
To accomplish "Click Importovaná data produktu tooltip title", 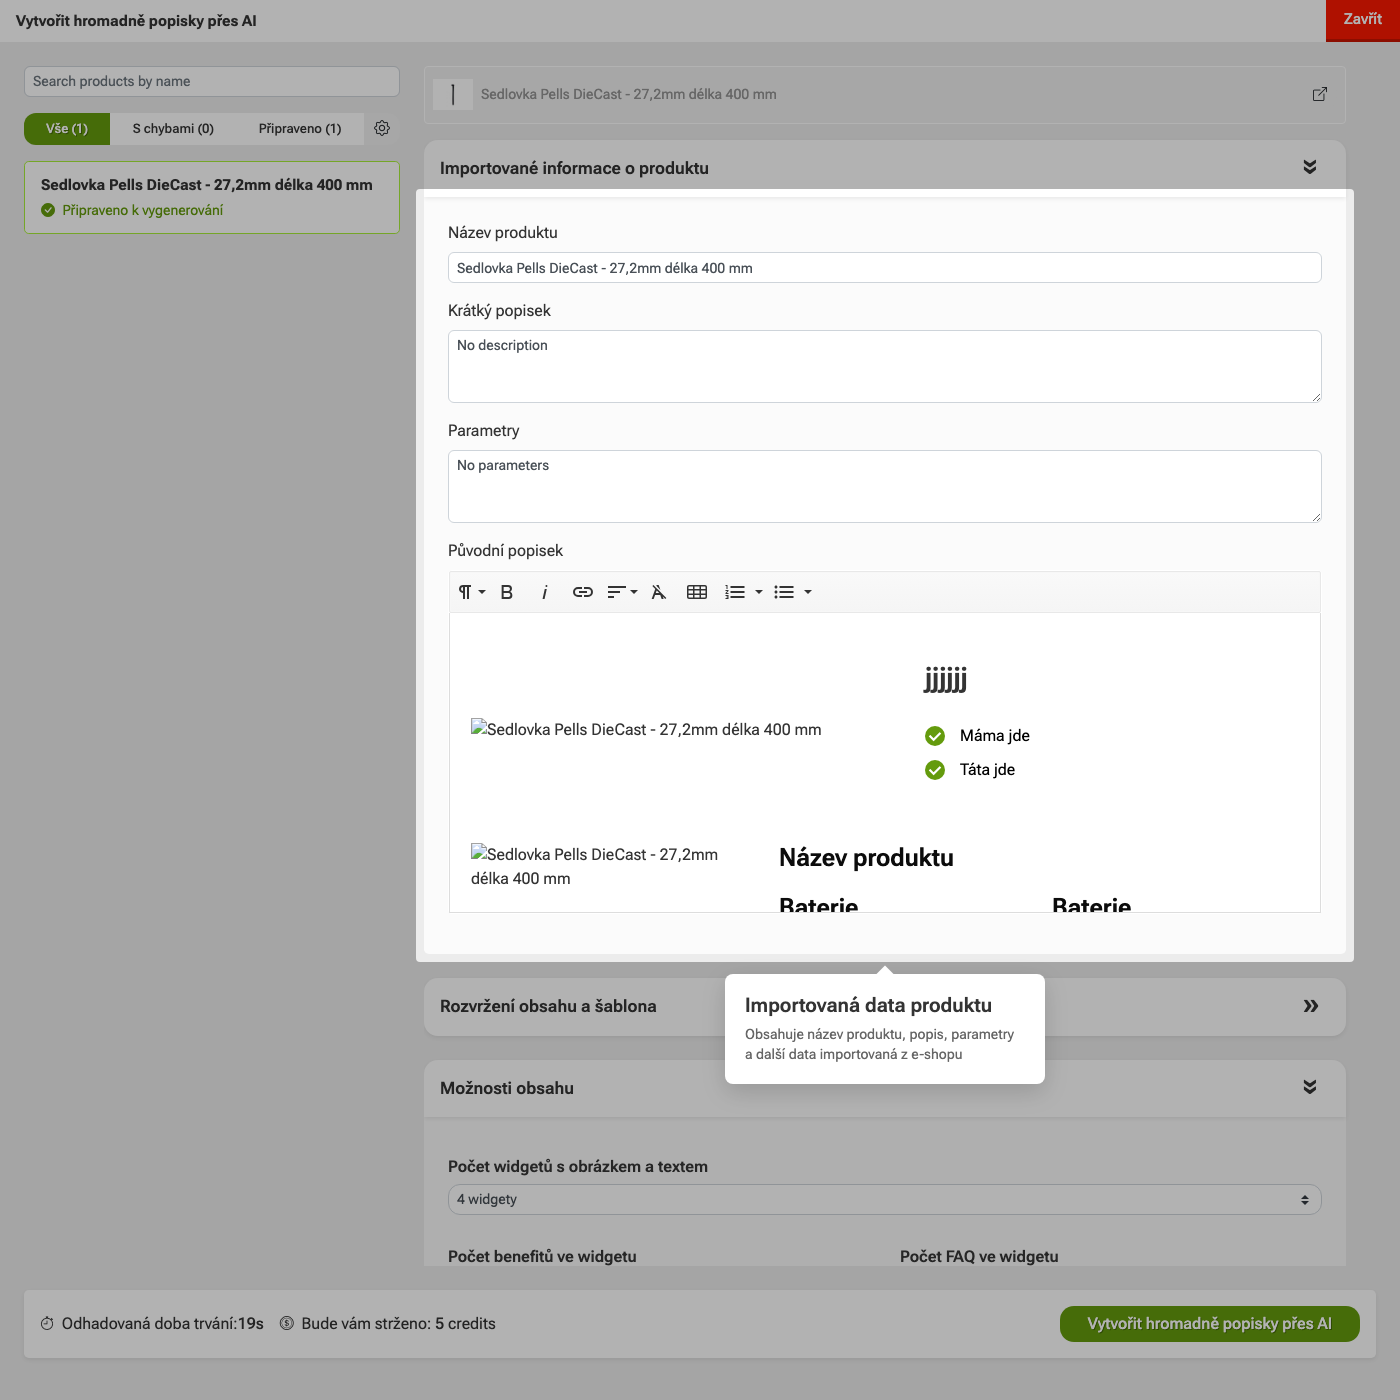I will point(868,1005).
